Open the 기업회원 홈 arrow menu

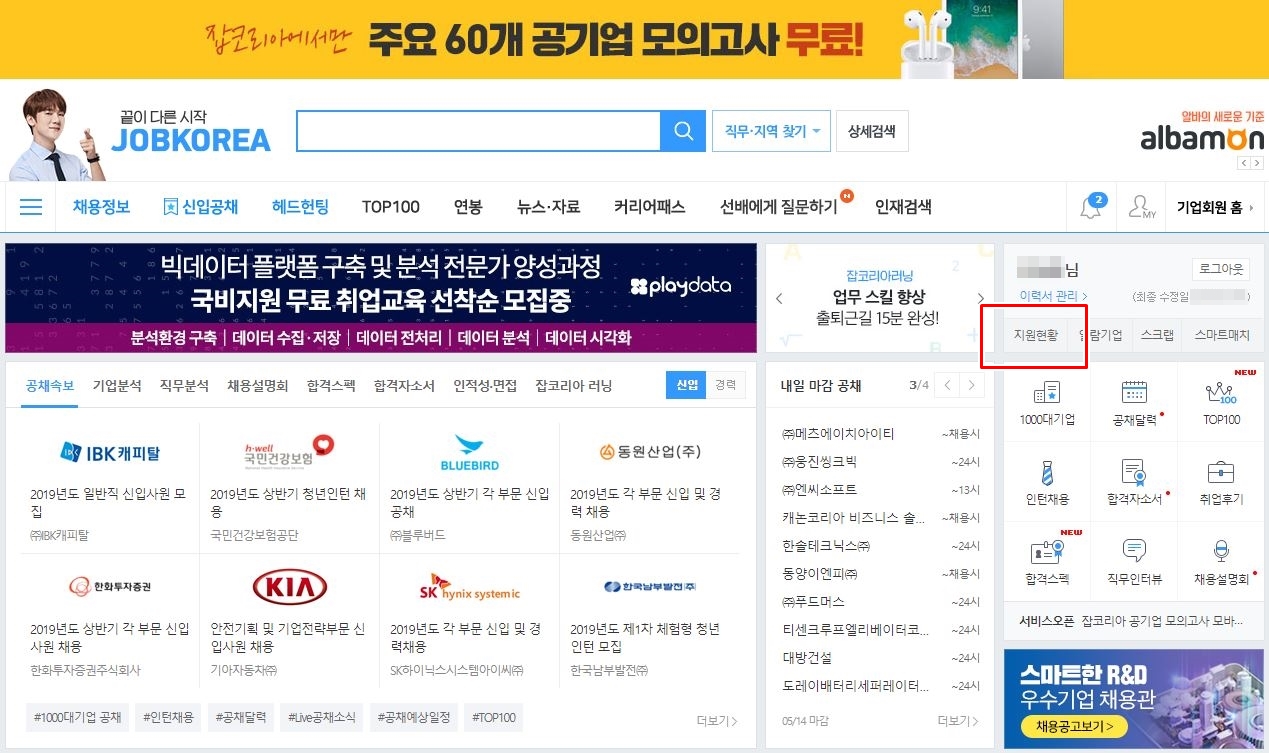click(1215, 208)
